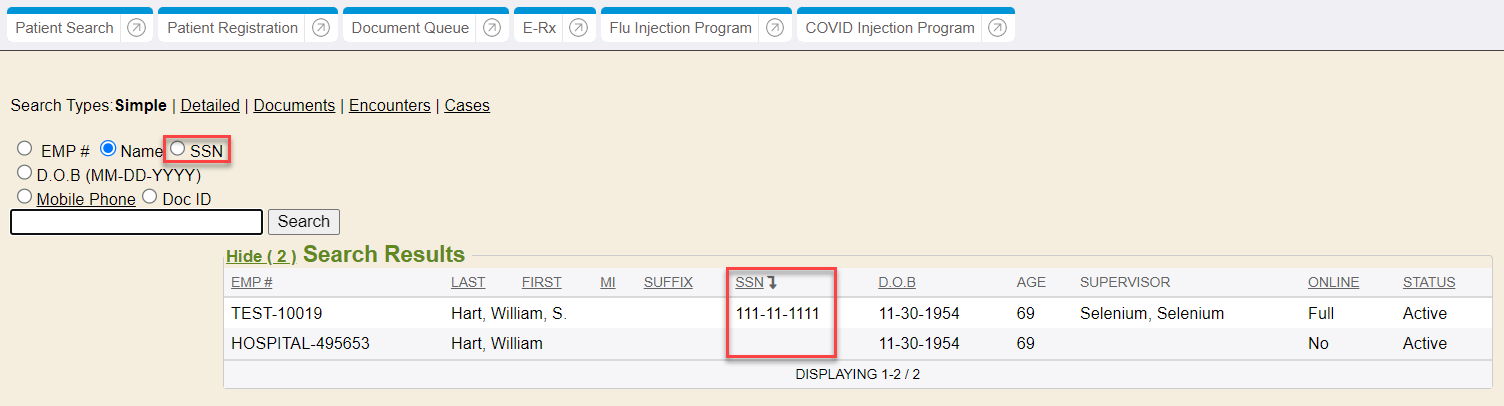The width and height of the screenshot is (1504, 406).
Task: Switch to Detailed search type
Action: pyautogui.click(x=210, y=105)
